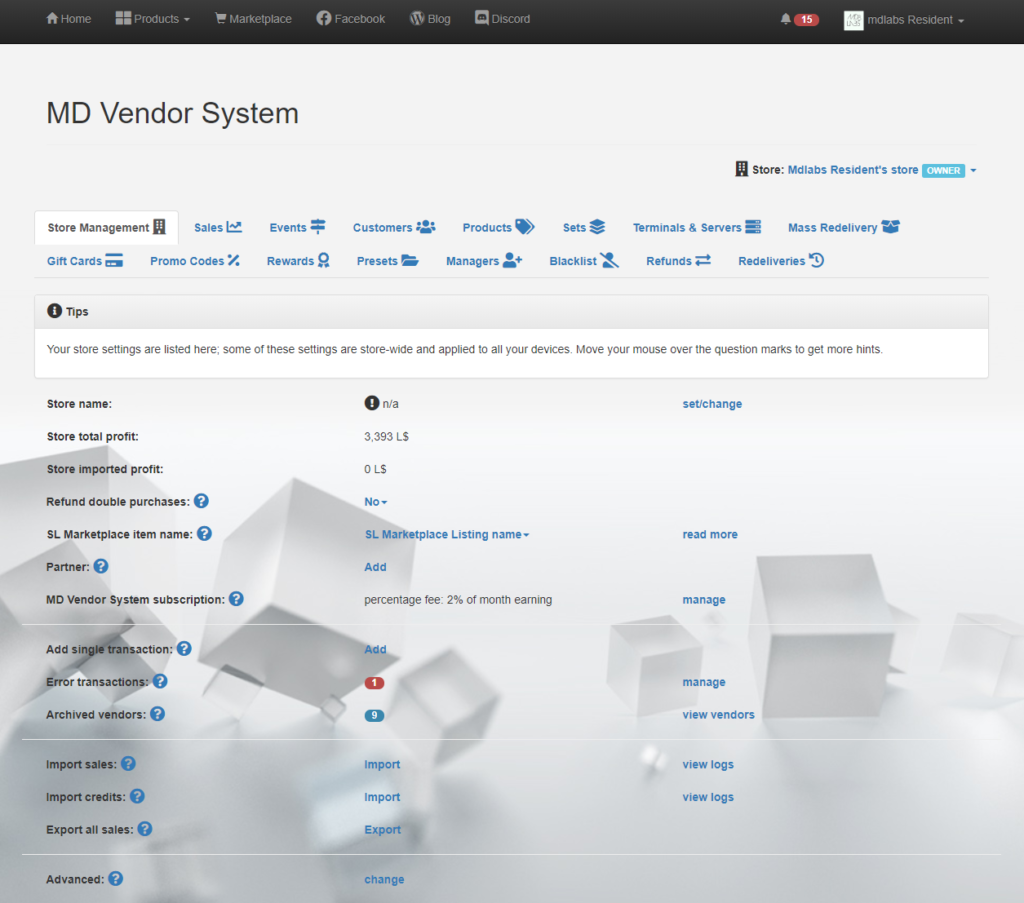
Task: Click manage link for Error transactions
Action: [x=703, y=682]
